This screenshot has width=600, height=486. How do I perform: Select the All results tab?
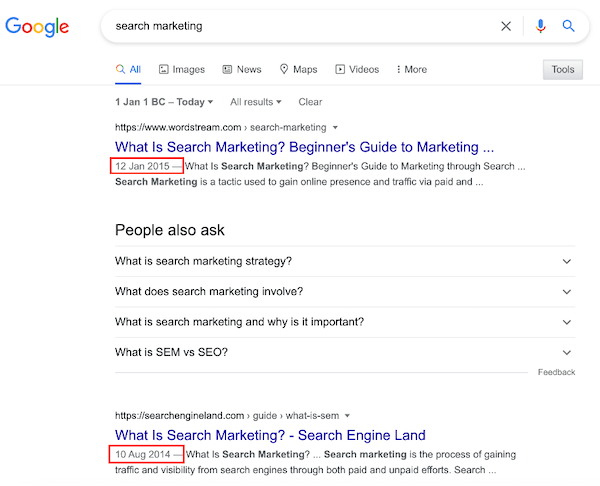[128, 69]
